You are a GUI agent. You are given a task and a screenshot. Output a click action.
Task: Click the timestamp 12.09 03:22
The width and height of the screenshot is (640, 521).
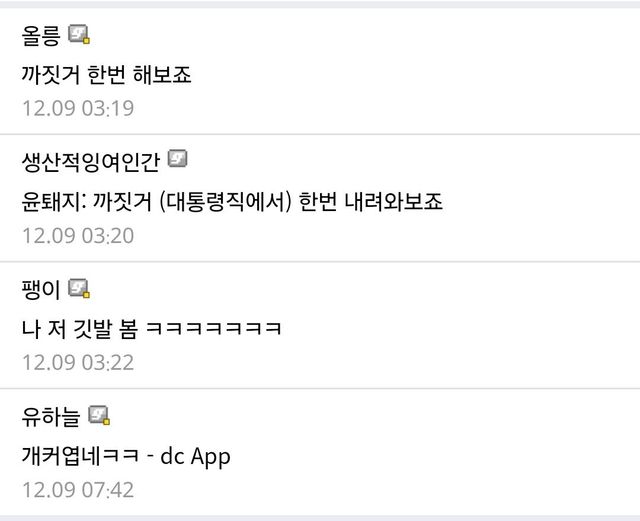(78, 363)
